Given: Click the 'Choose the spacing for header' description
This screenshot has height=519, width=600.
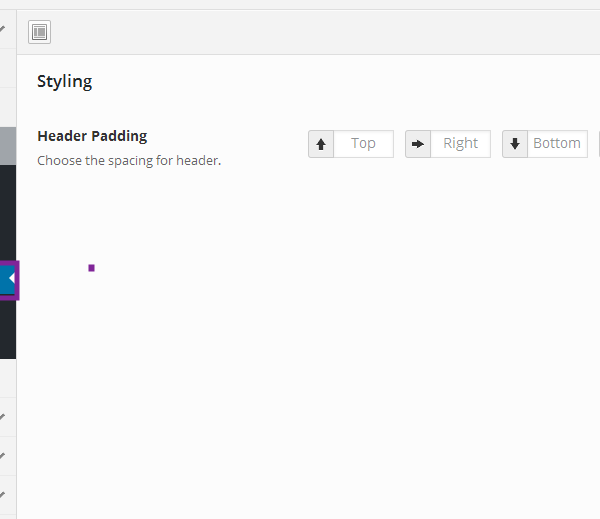Looking at the screenshot, I should click(x=128, y=160).
